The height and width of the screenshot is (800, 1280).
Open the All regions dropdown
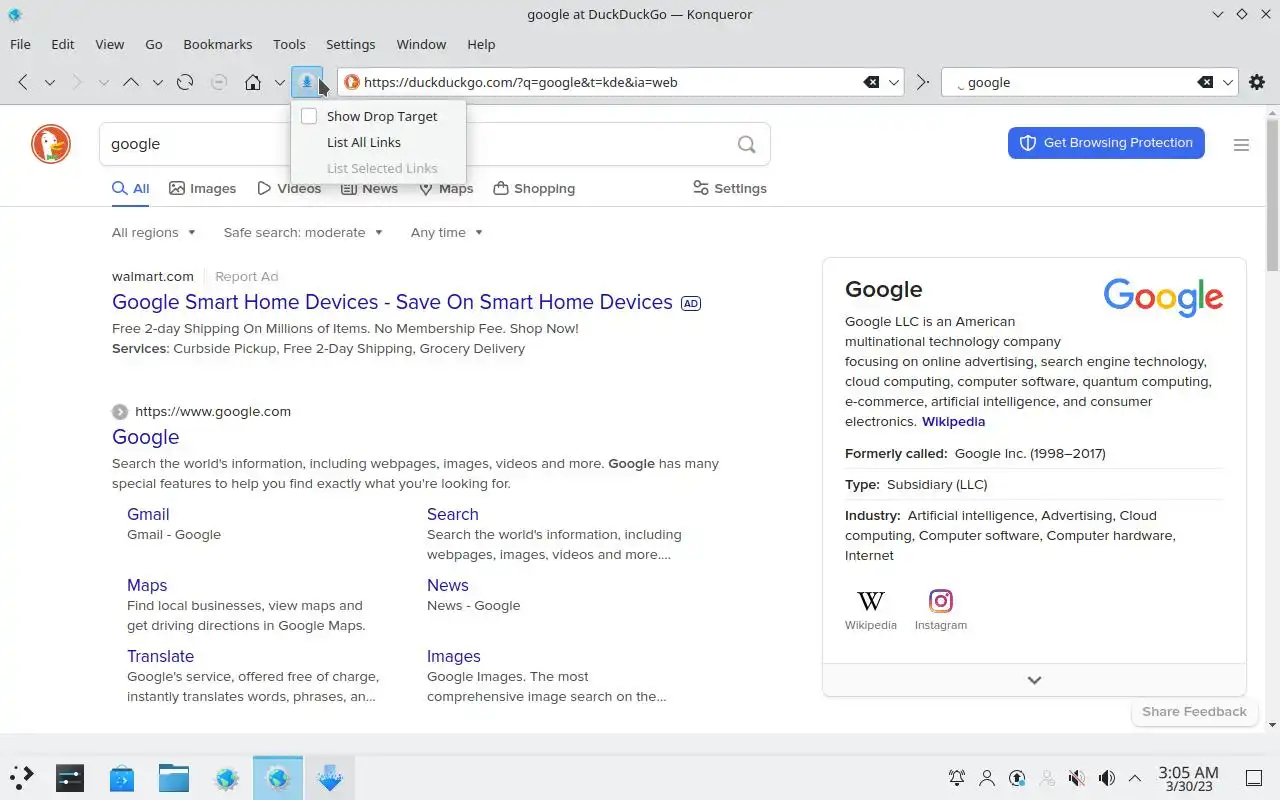tap(154, 232)
